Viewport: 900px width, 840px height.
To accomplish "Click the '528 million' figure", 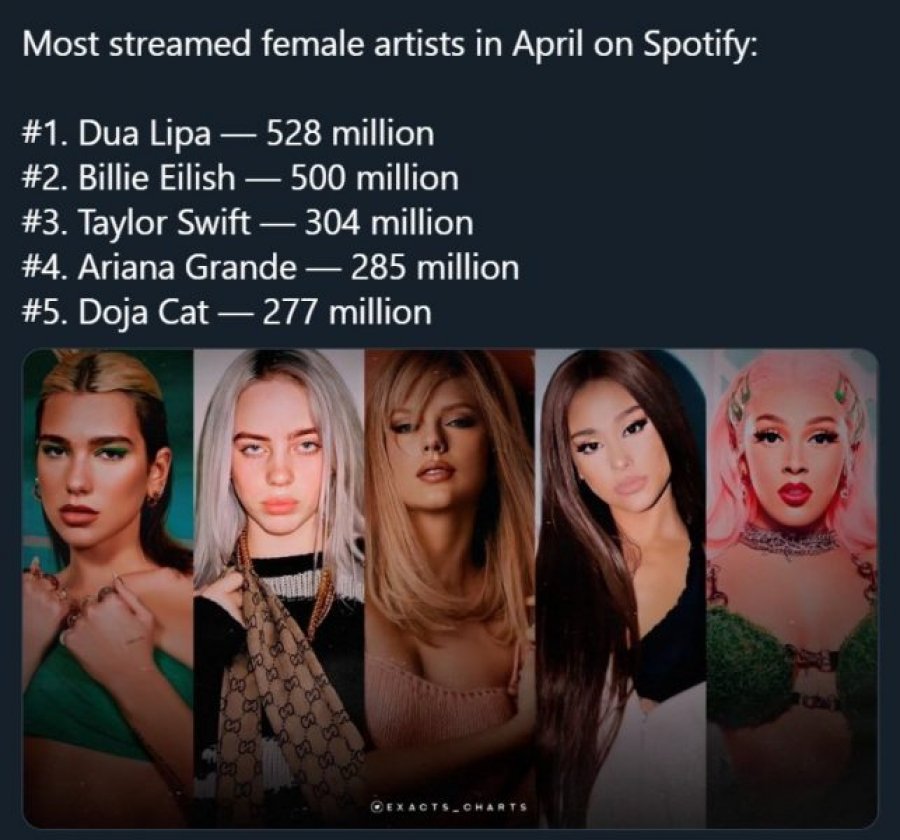I will point(349,134).
